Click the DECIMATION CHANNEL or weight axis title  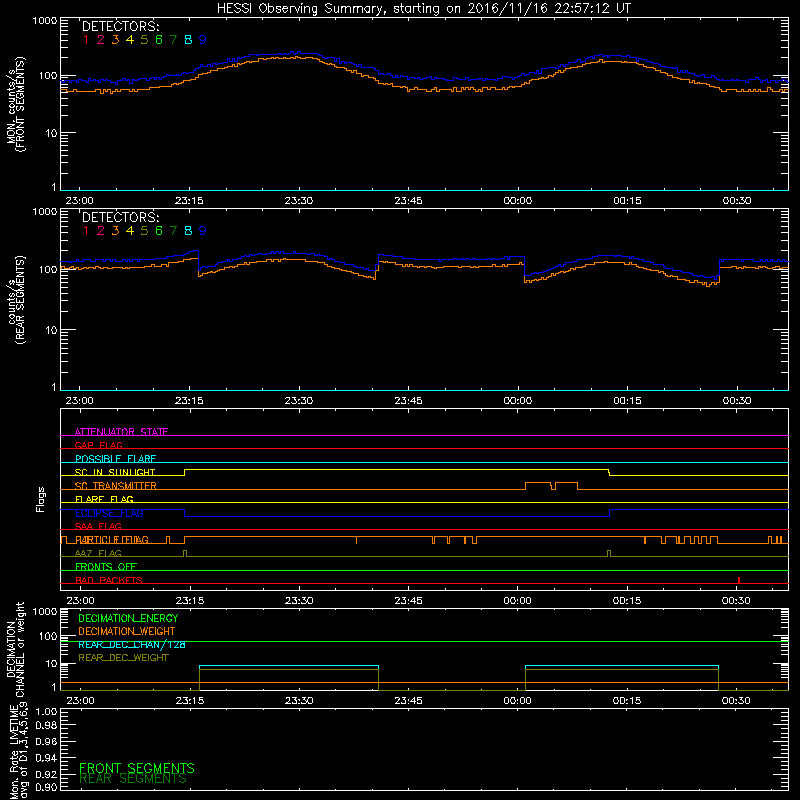click(15, 649)
